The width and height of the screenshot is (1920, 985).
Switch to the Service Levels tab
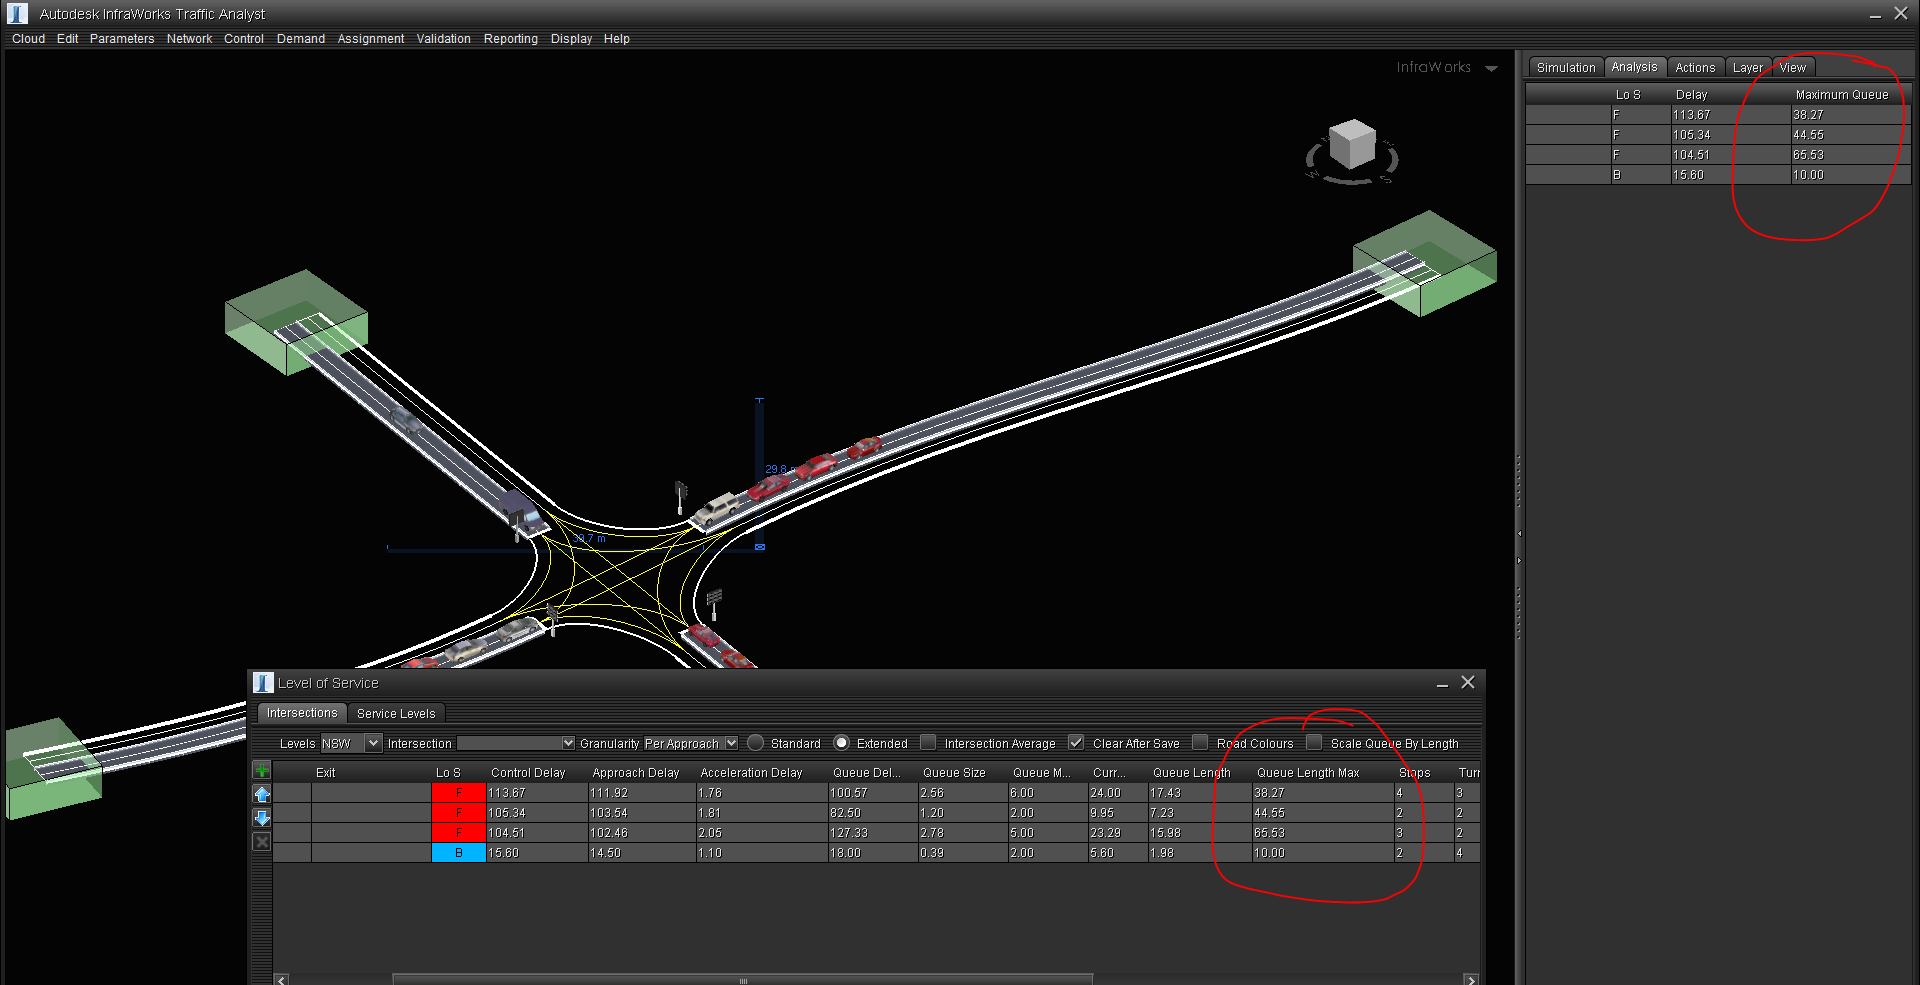click(x=396, y=713)
